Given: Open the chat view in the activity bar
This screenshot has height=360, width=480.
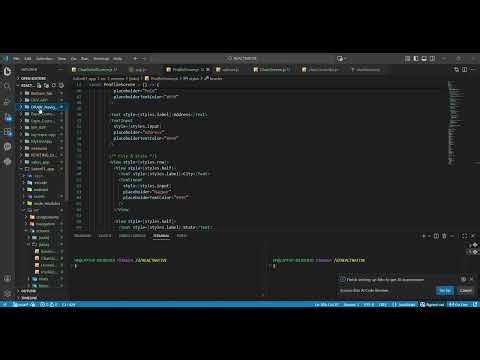Looking at the screenshot, I should (7, 147).
